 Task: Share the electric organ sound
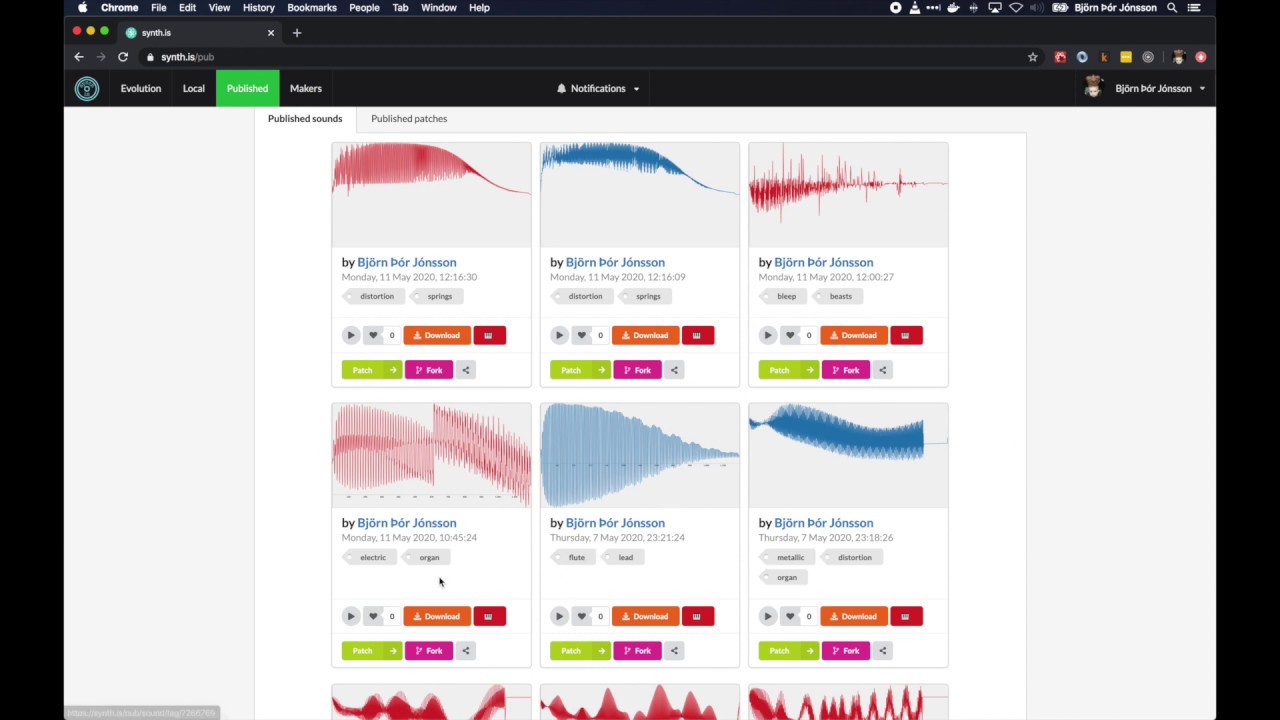(466, 651)
